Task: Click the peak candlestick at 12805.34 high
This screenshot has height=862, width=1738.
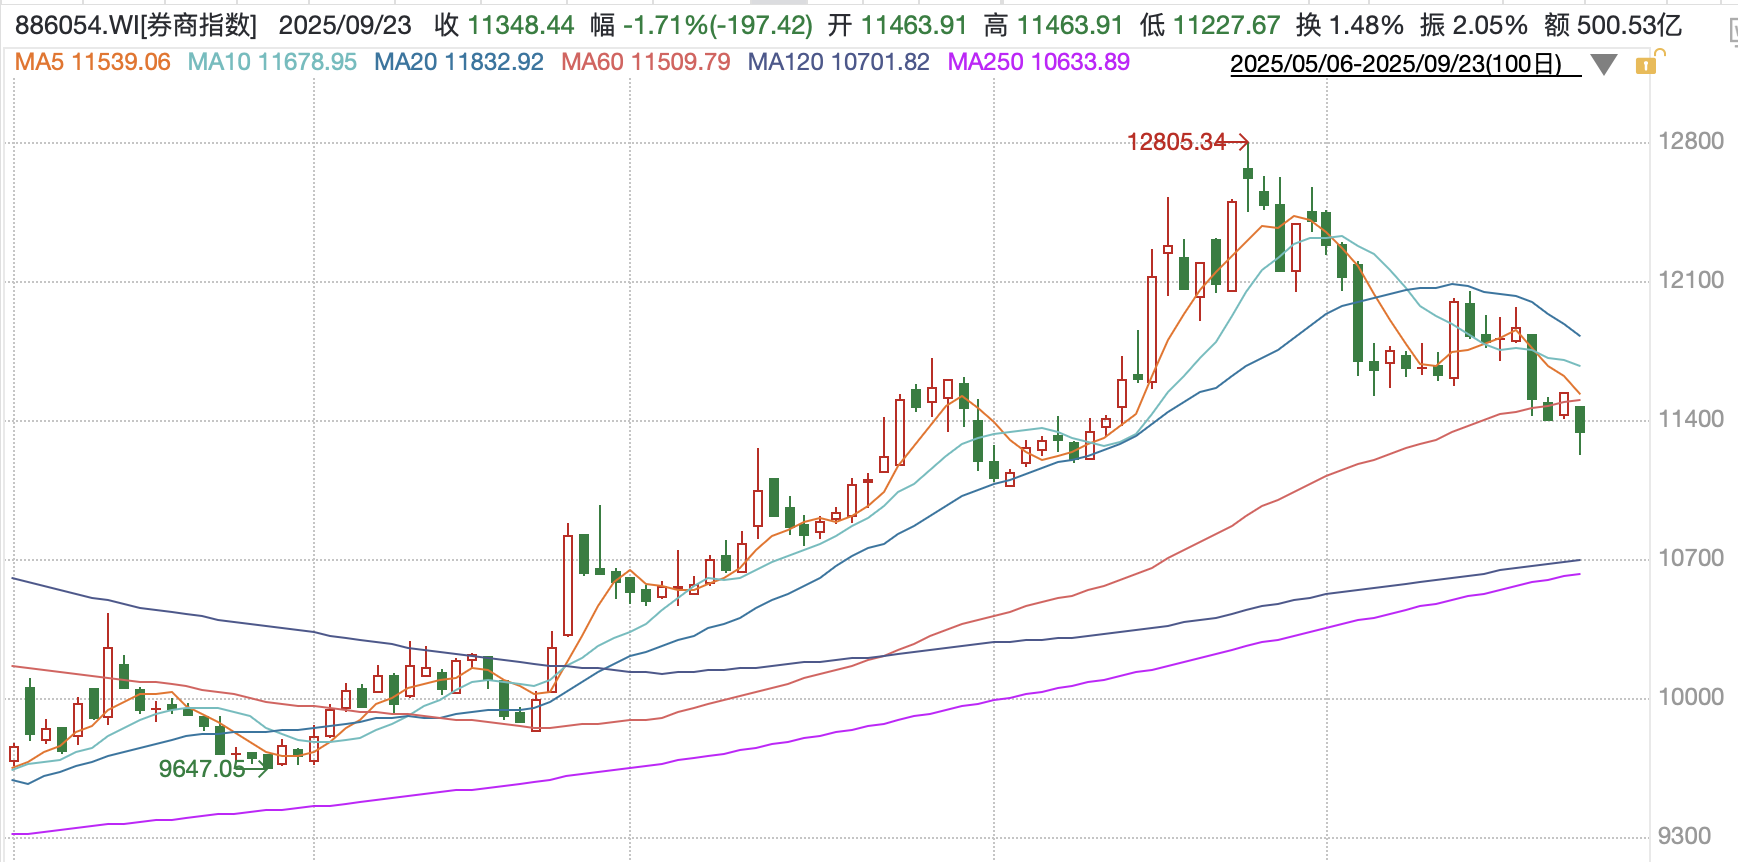Action: [1248, 175]
